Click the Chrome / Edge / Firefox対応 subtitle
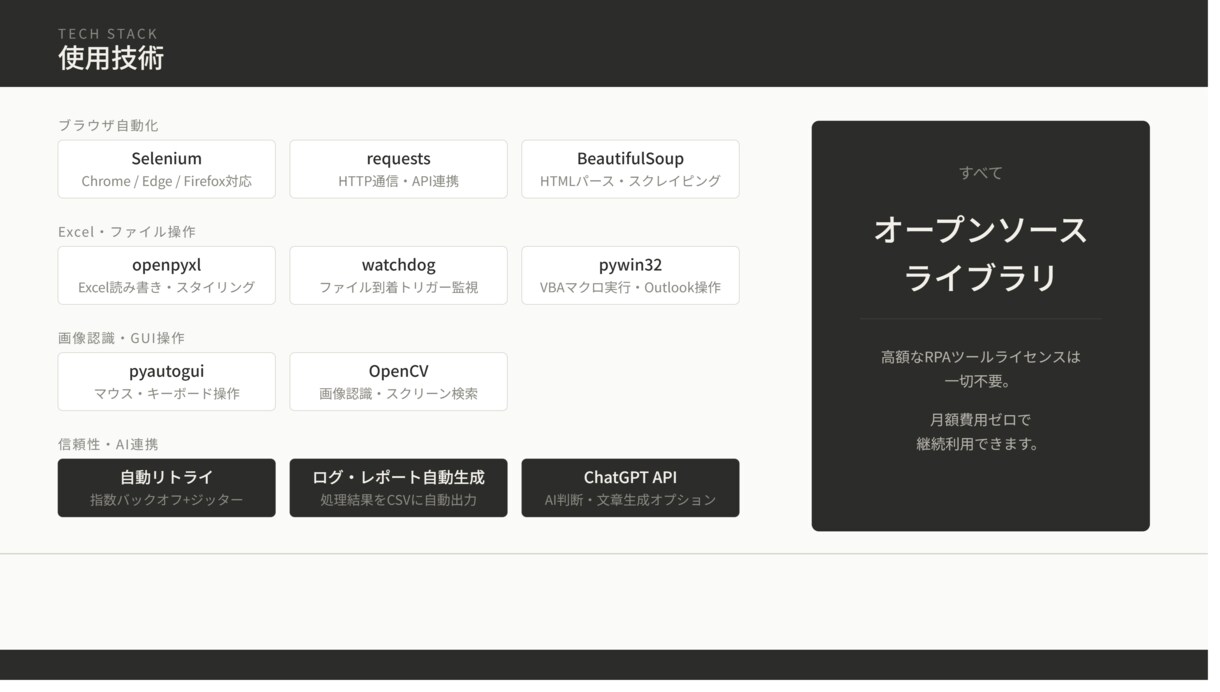This screenshot has width=1220, height=692. coord(168,183)
